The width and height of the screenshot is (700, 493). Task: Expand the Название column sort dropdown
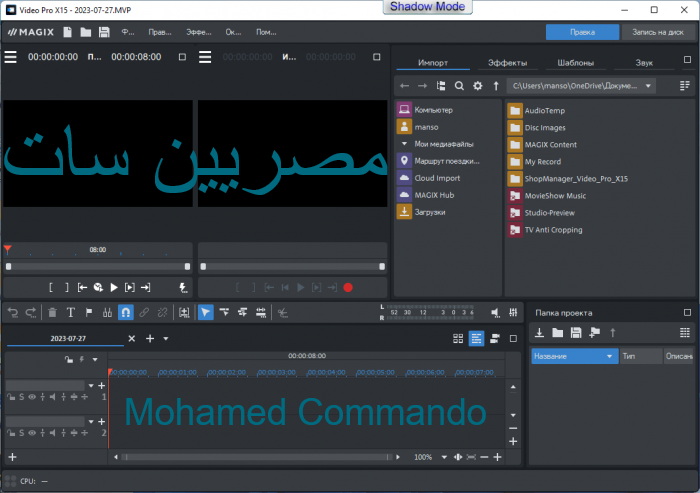(x=609, y=356)
